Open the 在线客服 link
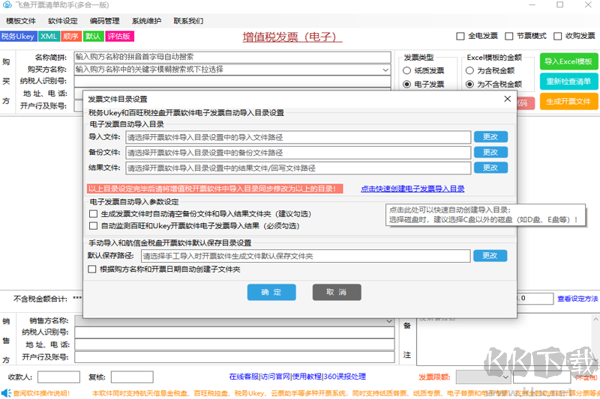This screenshot has height=399, width=600. [244, 377]
